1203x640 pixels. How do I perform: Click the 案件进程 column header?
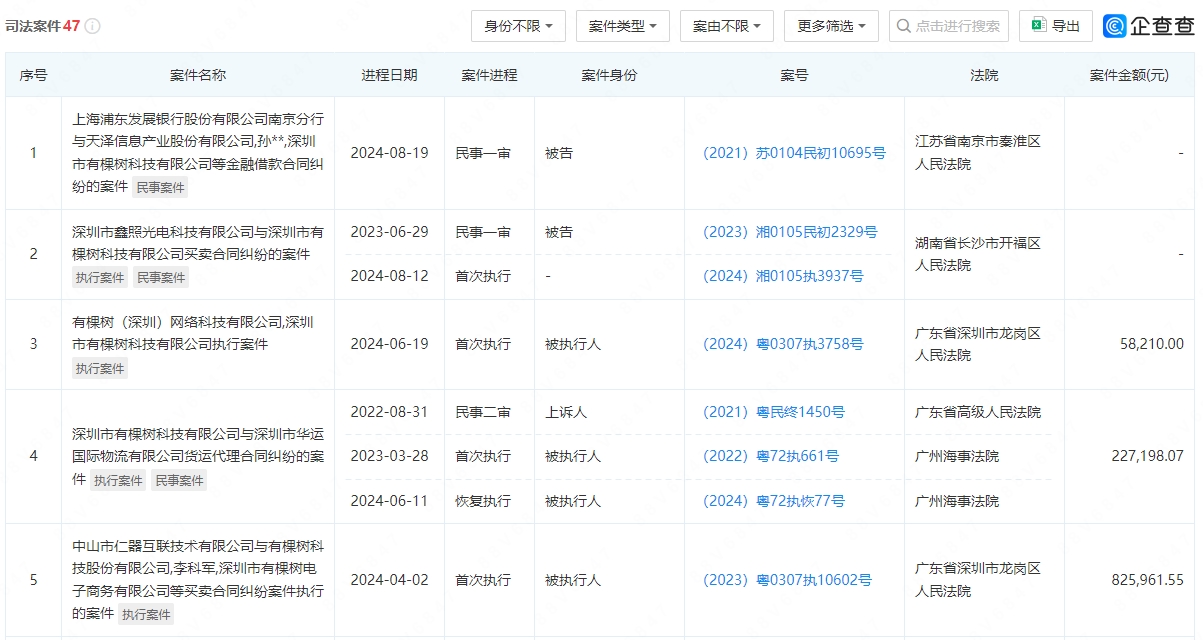(x=489, y=75)
